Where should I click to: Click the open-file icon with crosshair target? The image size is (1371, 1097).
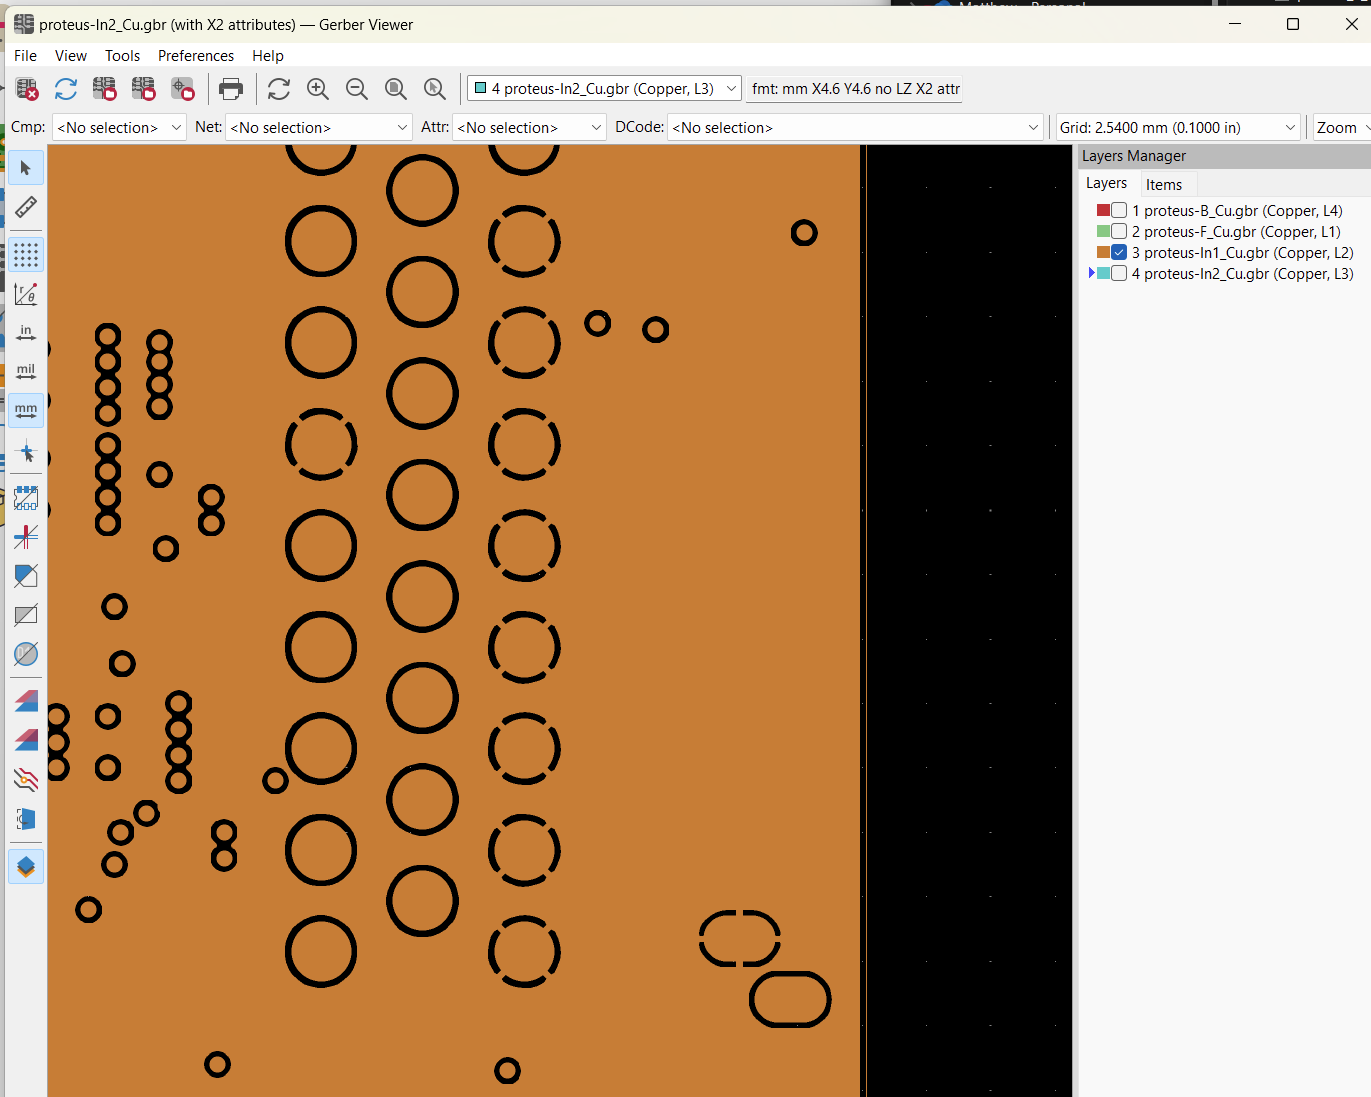pyautogui.click(x=183, y=89)
